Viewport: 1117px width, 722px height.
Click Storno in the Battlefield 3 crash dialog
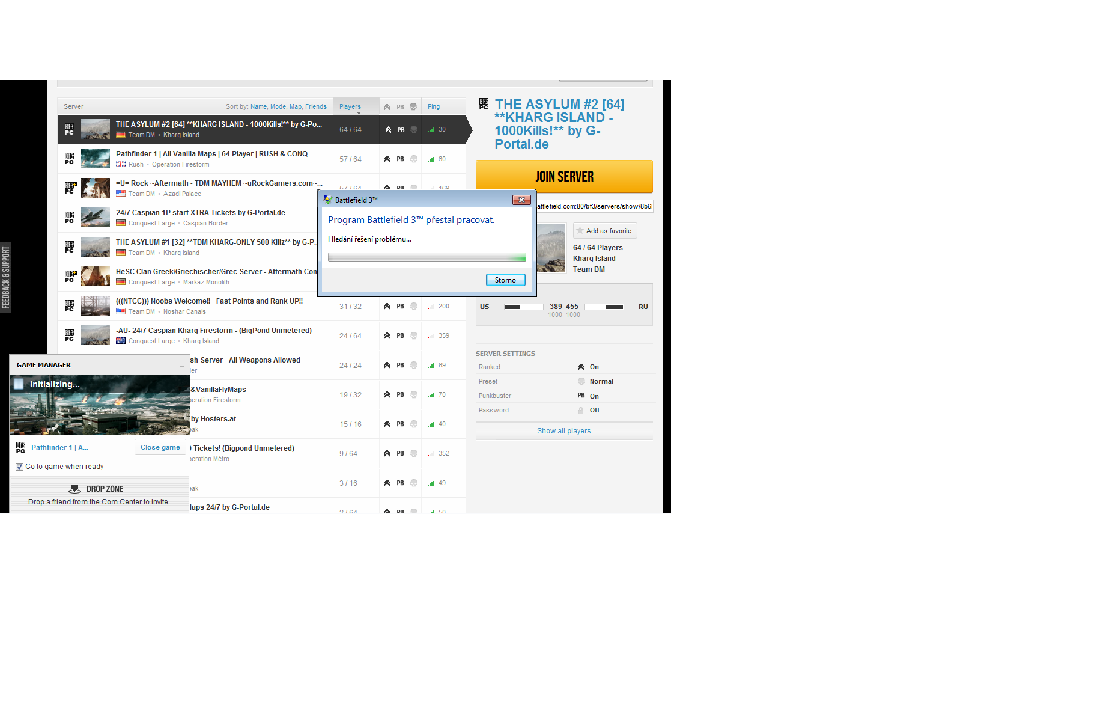point(506,280)
